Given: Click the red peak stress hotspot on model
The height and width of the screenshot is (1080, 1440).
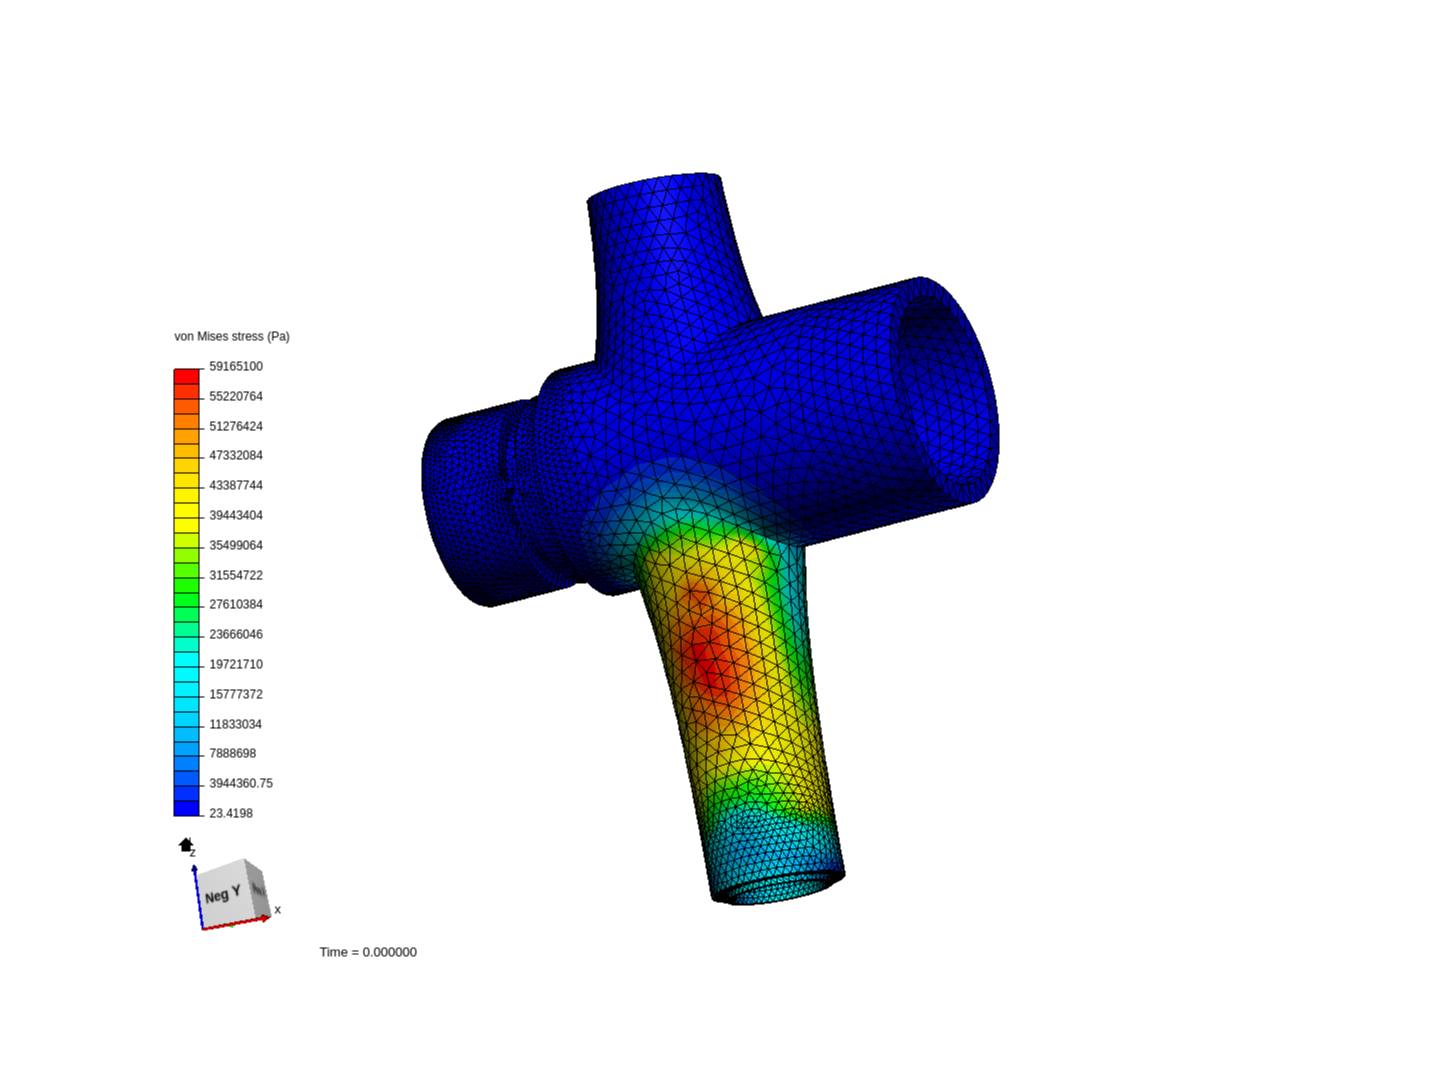Looking at the screenshot, I should (x=708, y=660).
